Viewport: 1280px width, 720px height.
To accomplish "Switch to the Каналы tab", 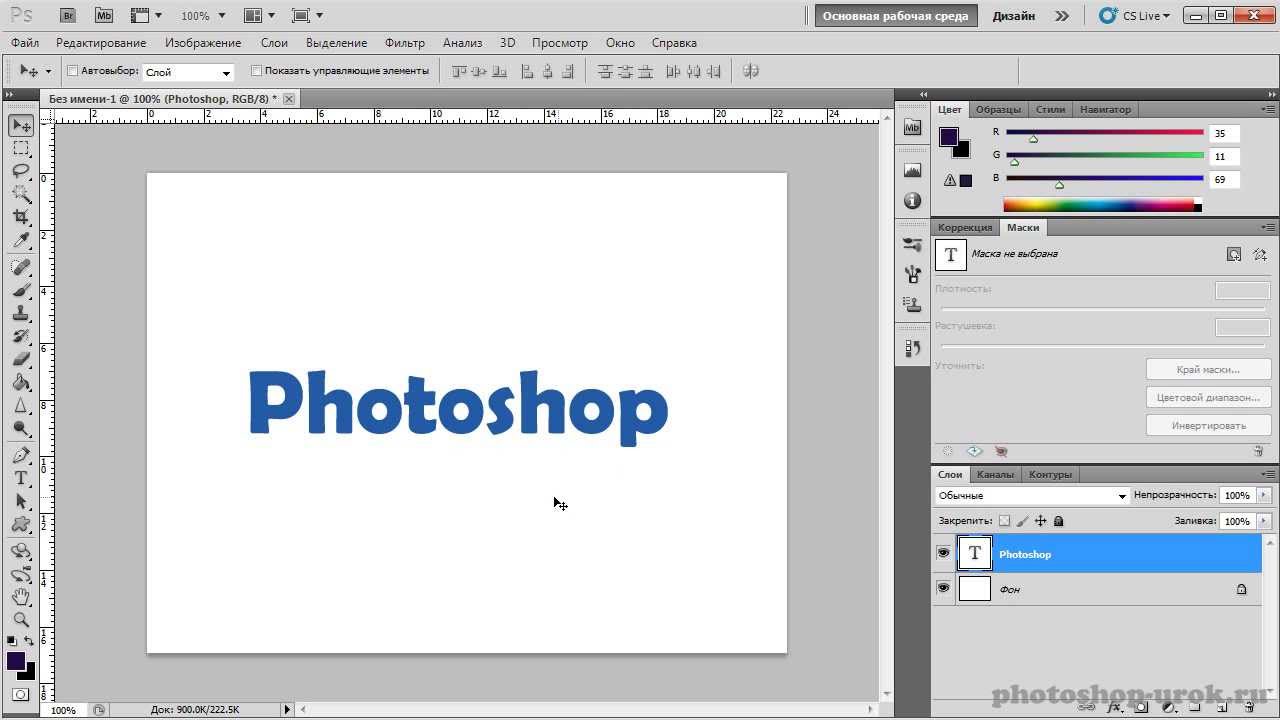I will [995, 474].
